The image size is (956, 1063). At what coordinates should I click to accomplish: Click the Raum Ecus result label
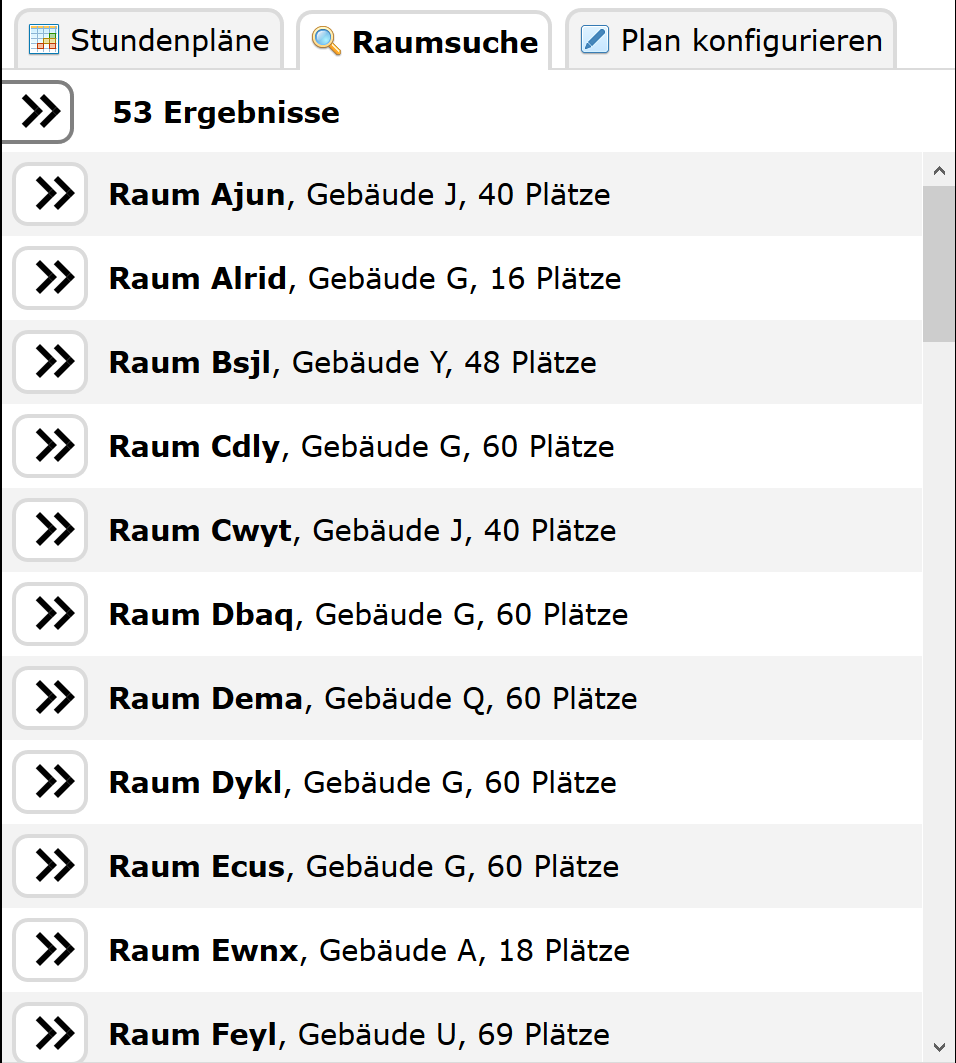click(363, 866)
